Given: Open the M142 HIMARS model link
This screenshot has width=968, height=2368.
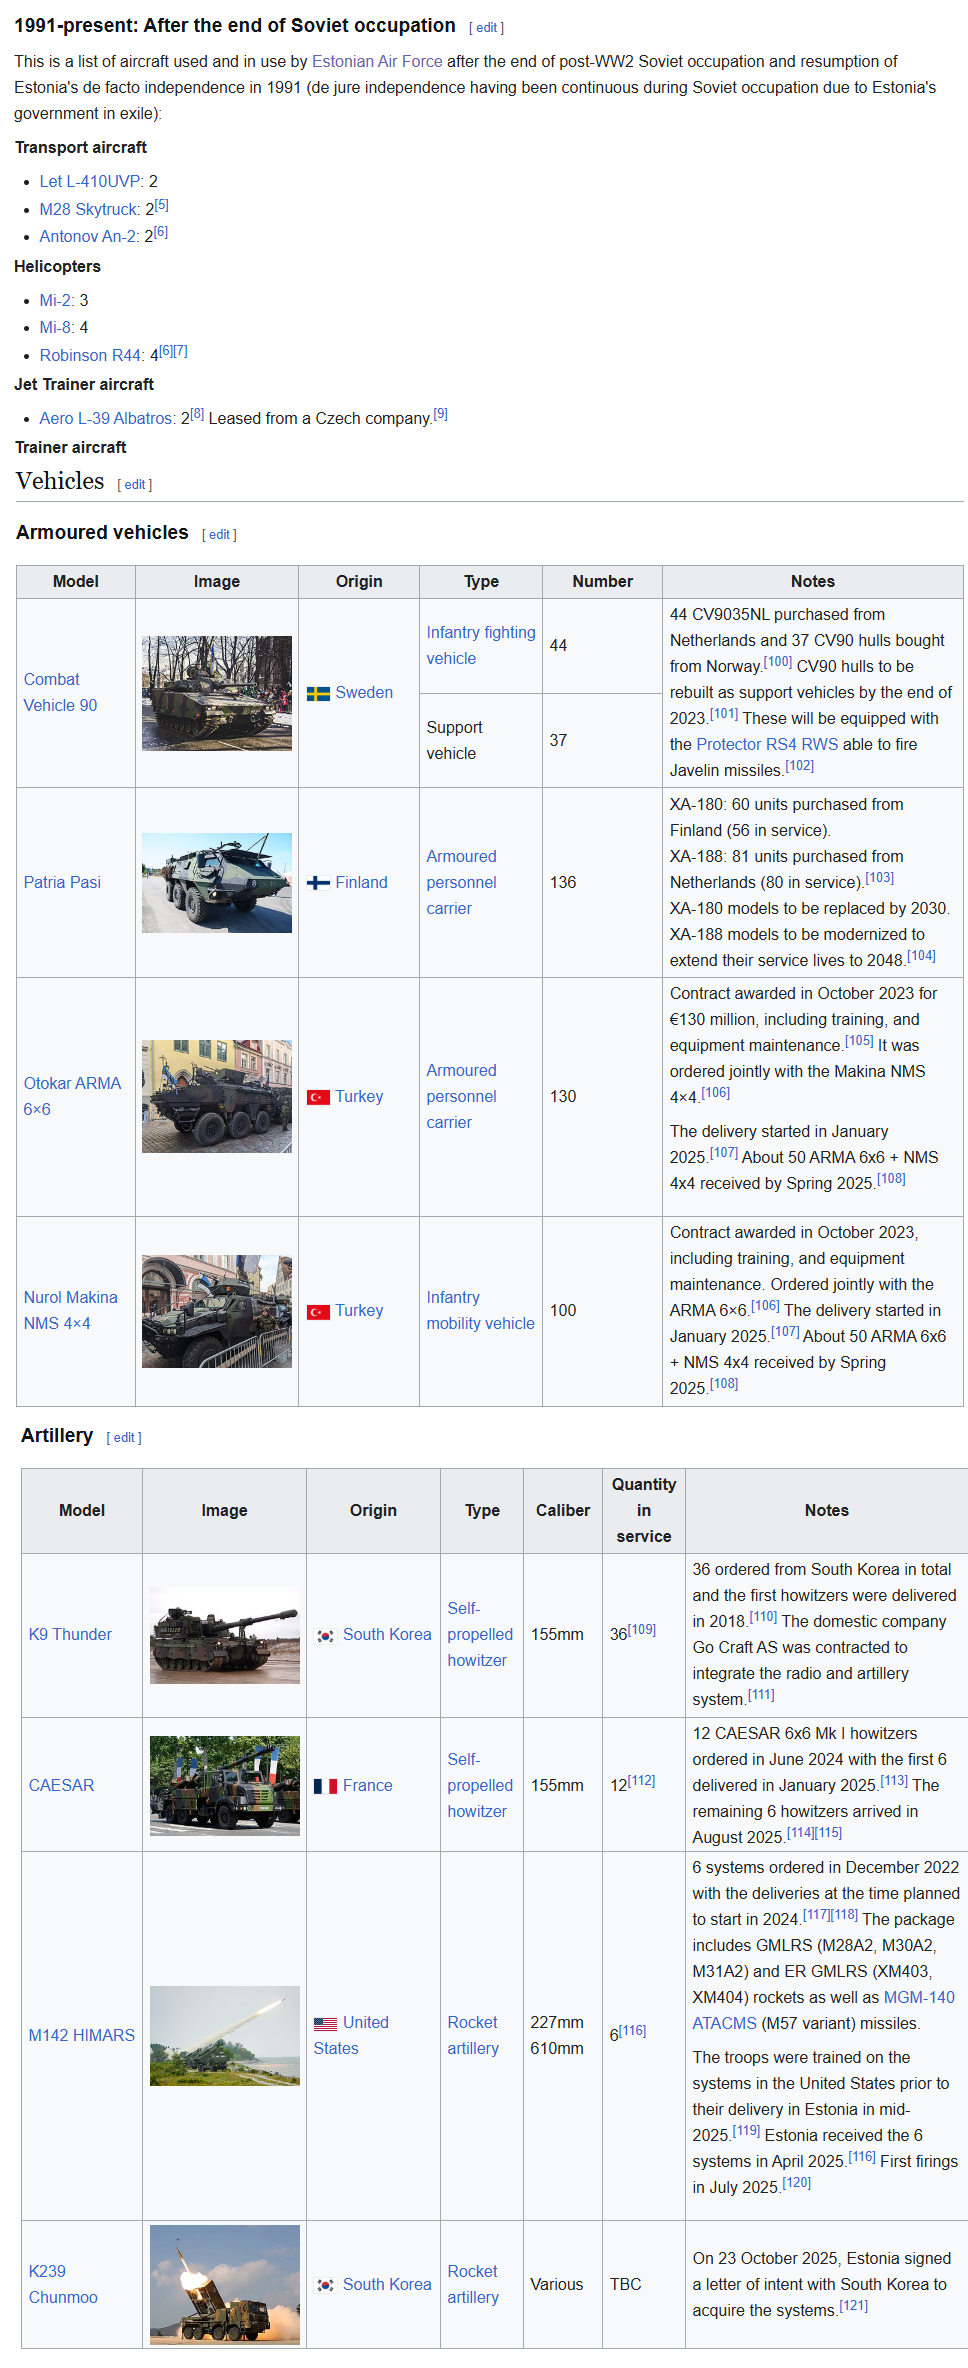Looking at the screenshot, I should (82, 2036).
